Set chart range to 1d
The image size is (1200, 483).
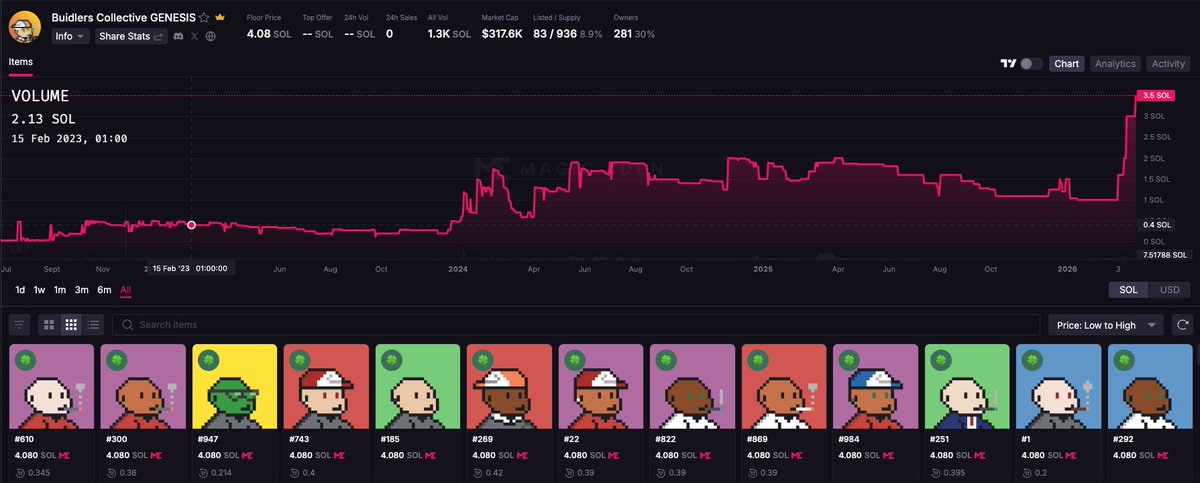(x=20, y=290)
